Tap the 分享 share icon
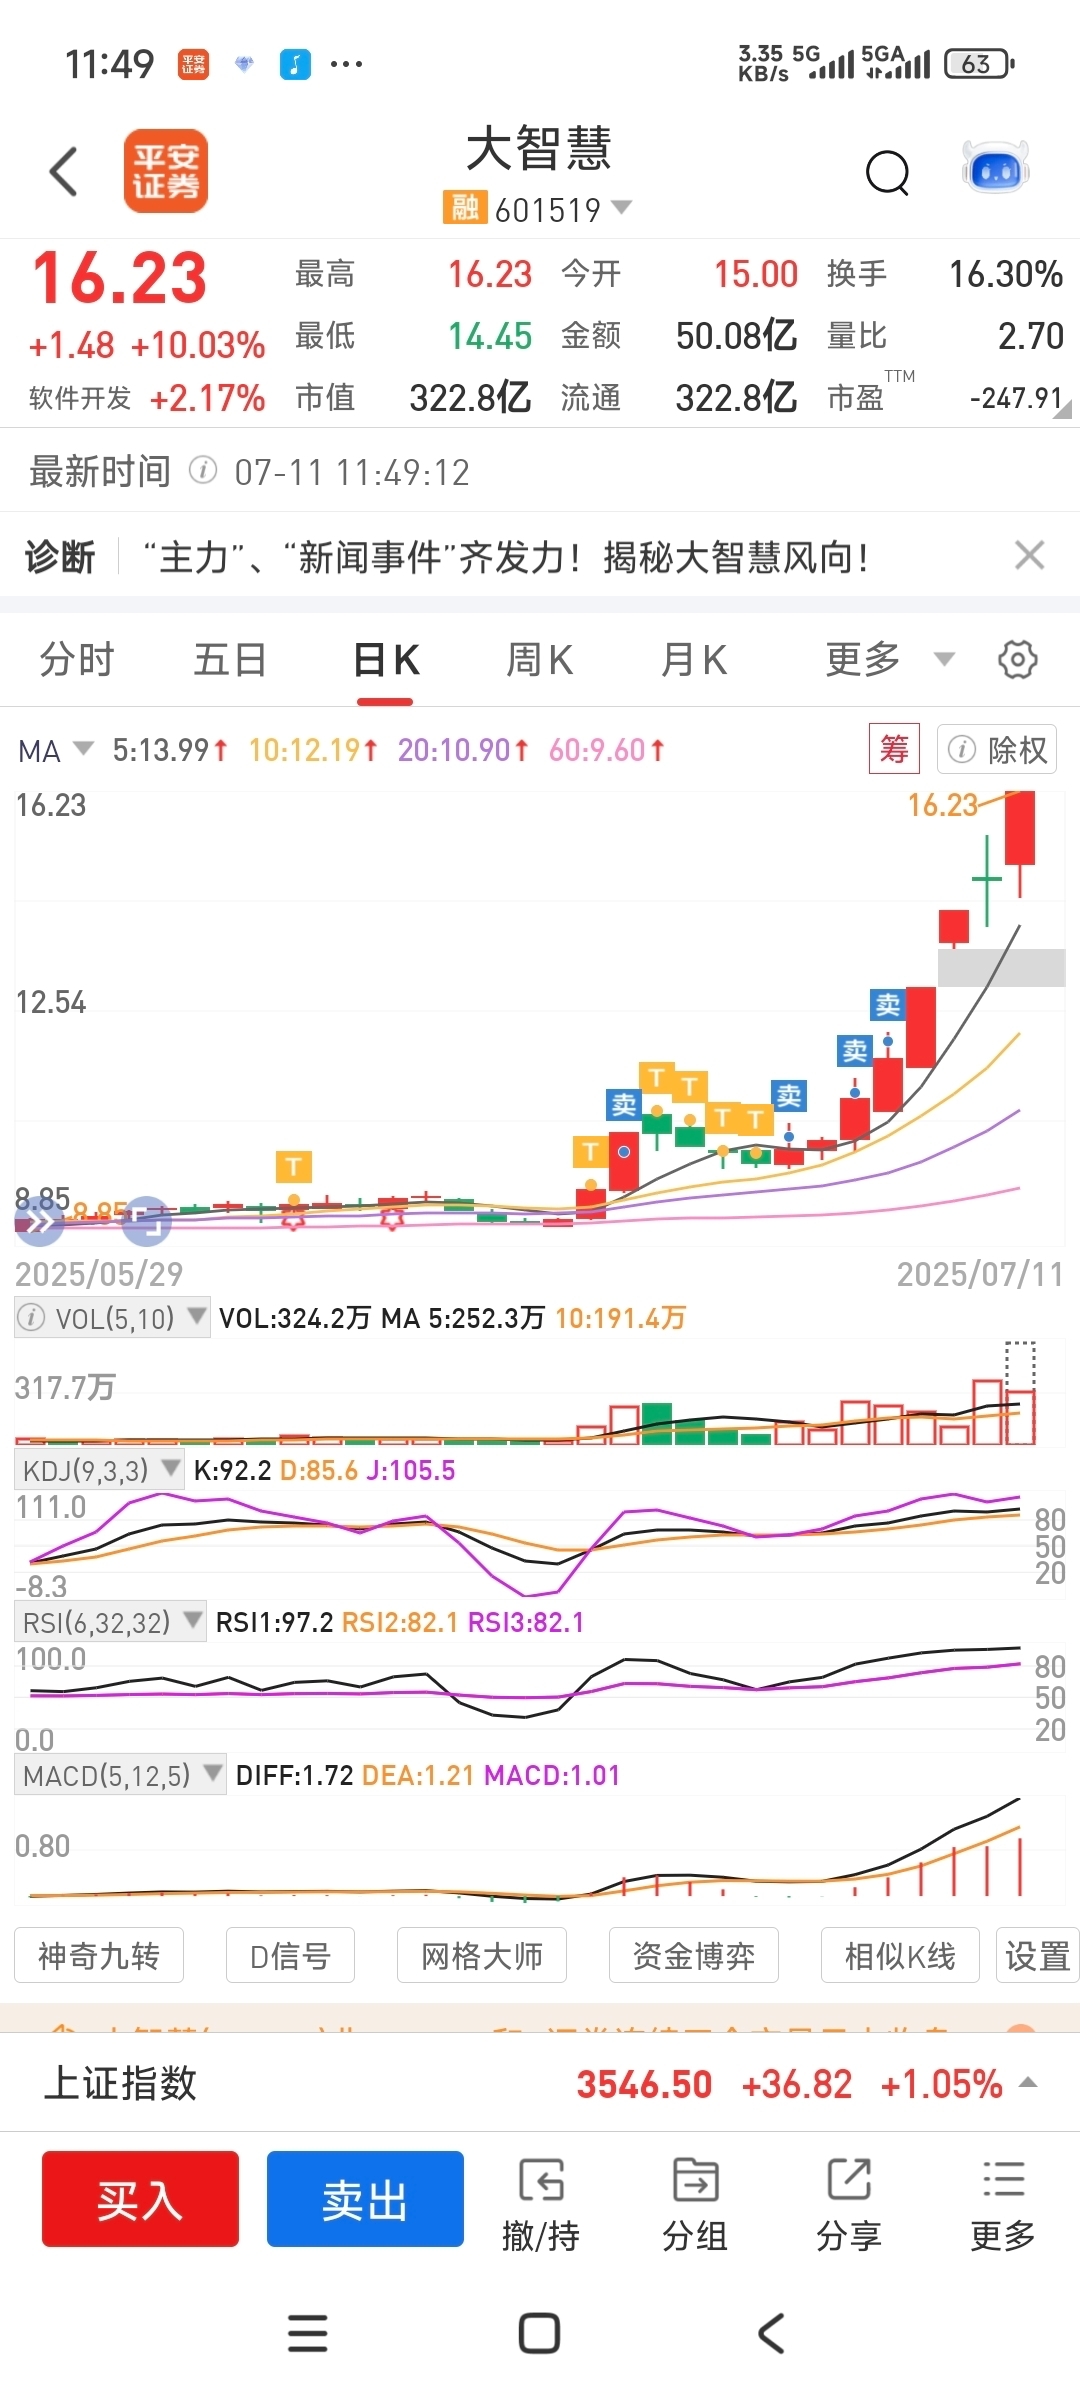Screen dimensions: 1080x2400 pos(849,2205)
